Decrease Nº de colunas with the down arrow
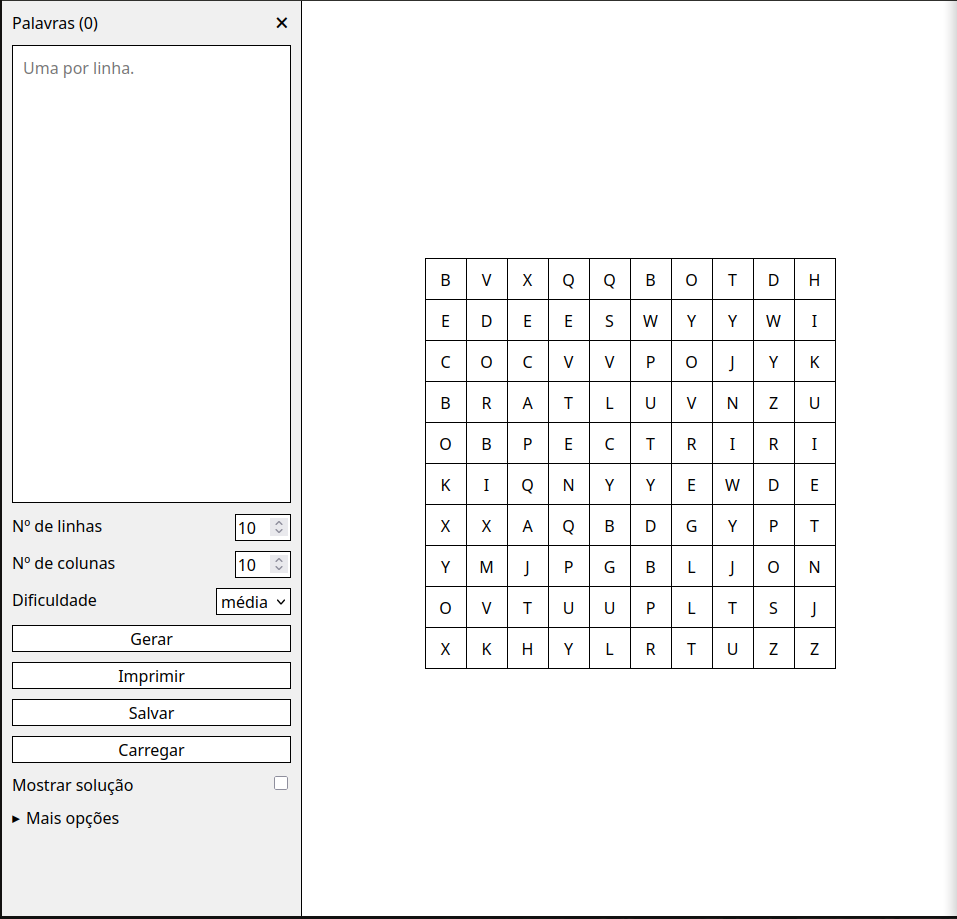Screen dimensions: 957x919 279,570
